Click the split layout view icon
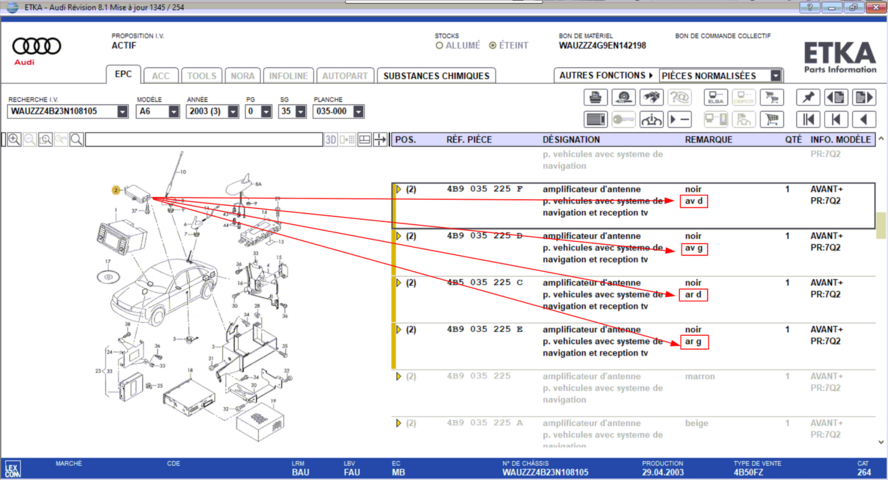The image size is (888, 480). point(364,139)
